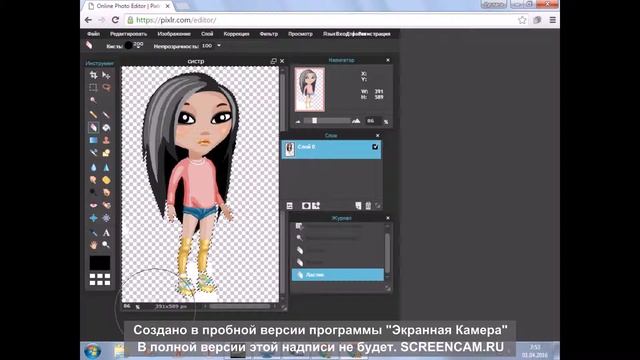Image resolution: width=640 pixels, height=360 pixels.
Task: Select the Smudge finger tool
Action: [x=93, y=180]
